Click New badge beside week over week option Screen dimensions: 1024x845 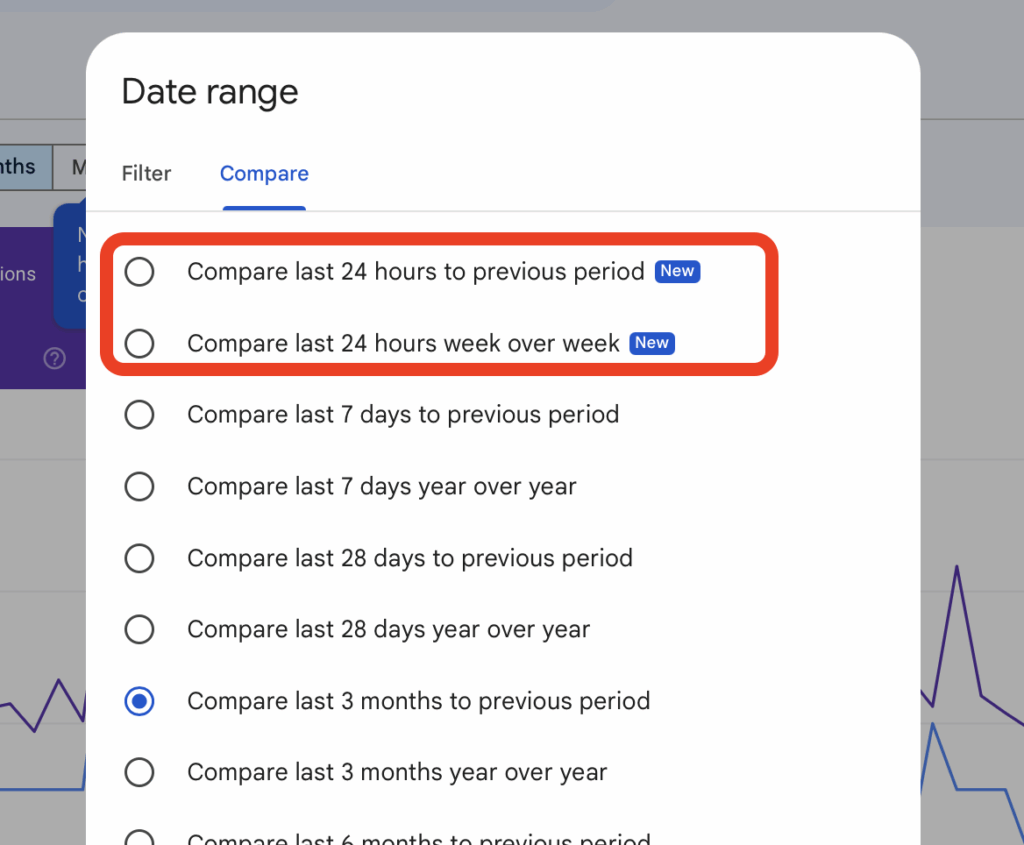click(652, 343)
